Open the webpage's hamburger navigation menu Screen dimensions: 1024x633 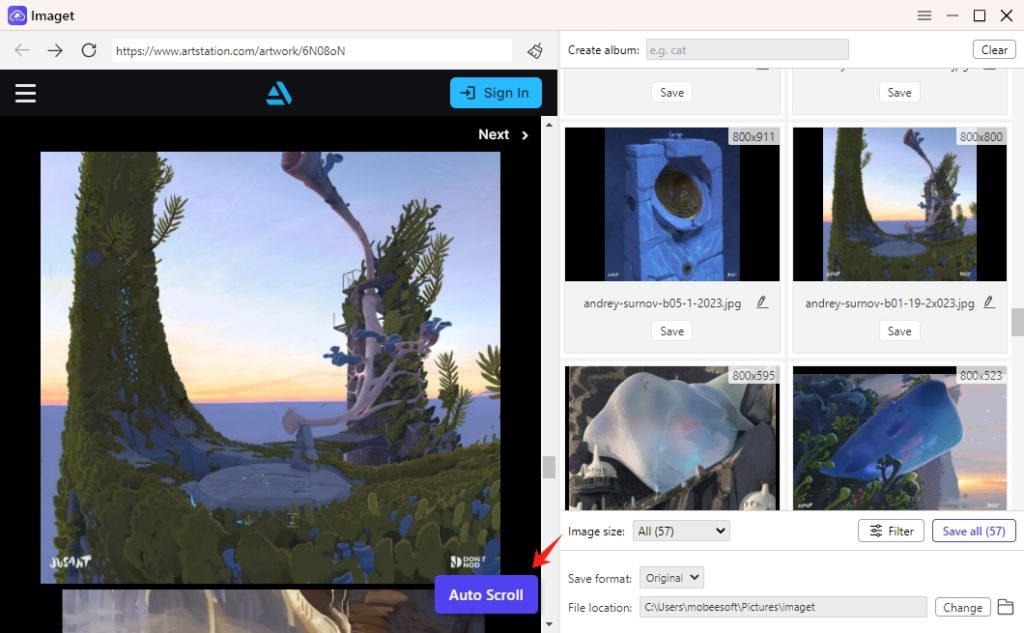pyautogui.click(x=25, y=92)
